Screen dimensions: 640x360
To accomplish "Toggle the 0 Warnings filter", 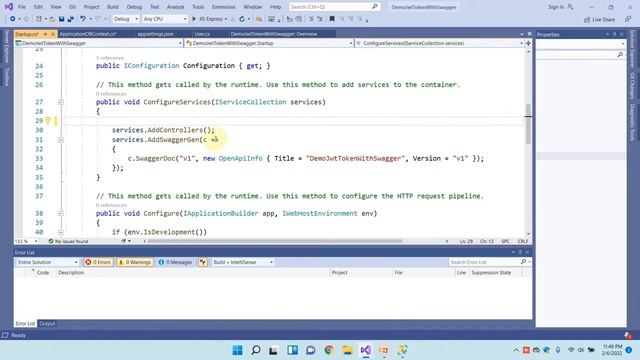I will pos(135,262).
